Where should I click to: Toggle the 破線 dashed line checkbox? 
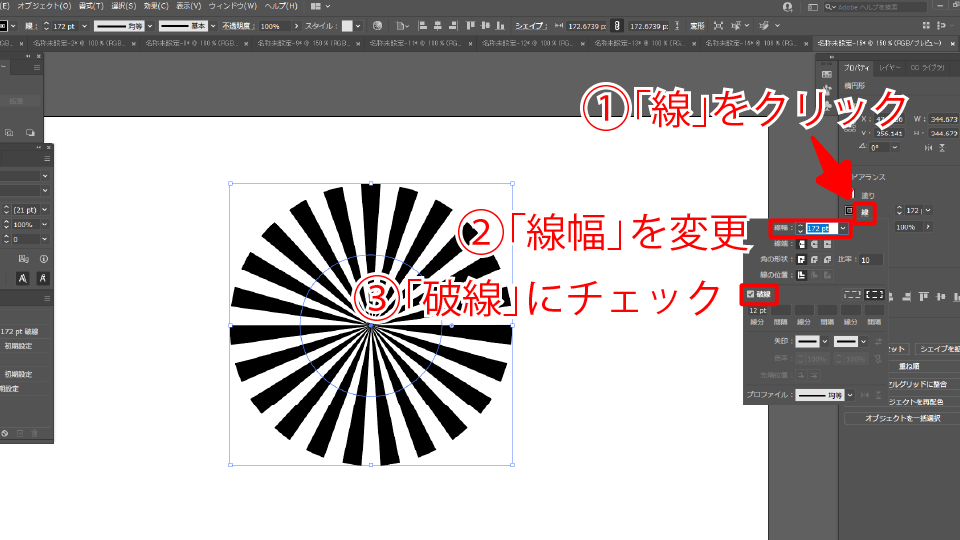pyautogui.click(x=751, y=294)
